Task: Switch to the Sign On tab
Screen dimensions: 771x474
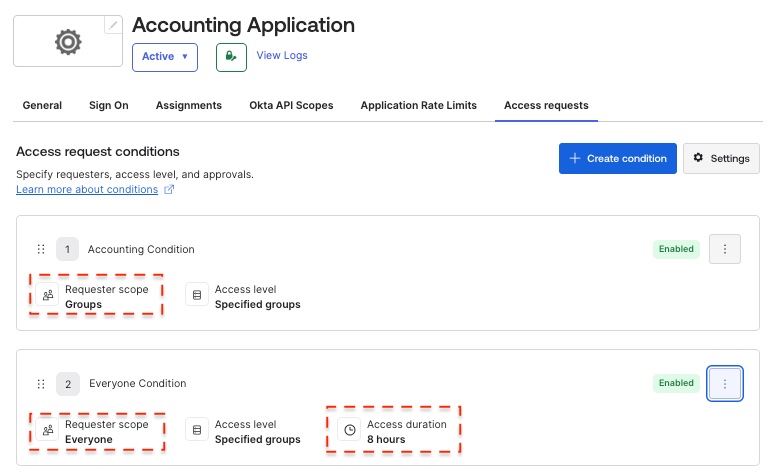Action: 108,105
